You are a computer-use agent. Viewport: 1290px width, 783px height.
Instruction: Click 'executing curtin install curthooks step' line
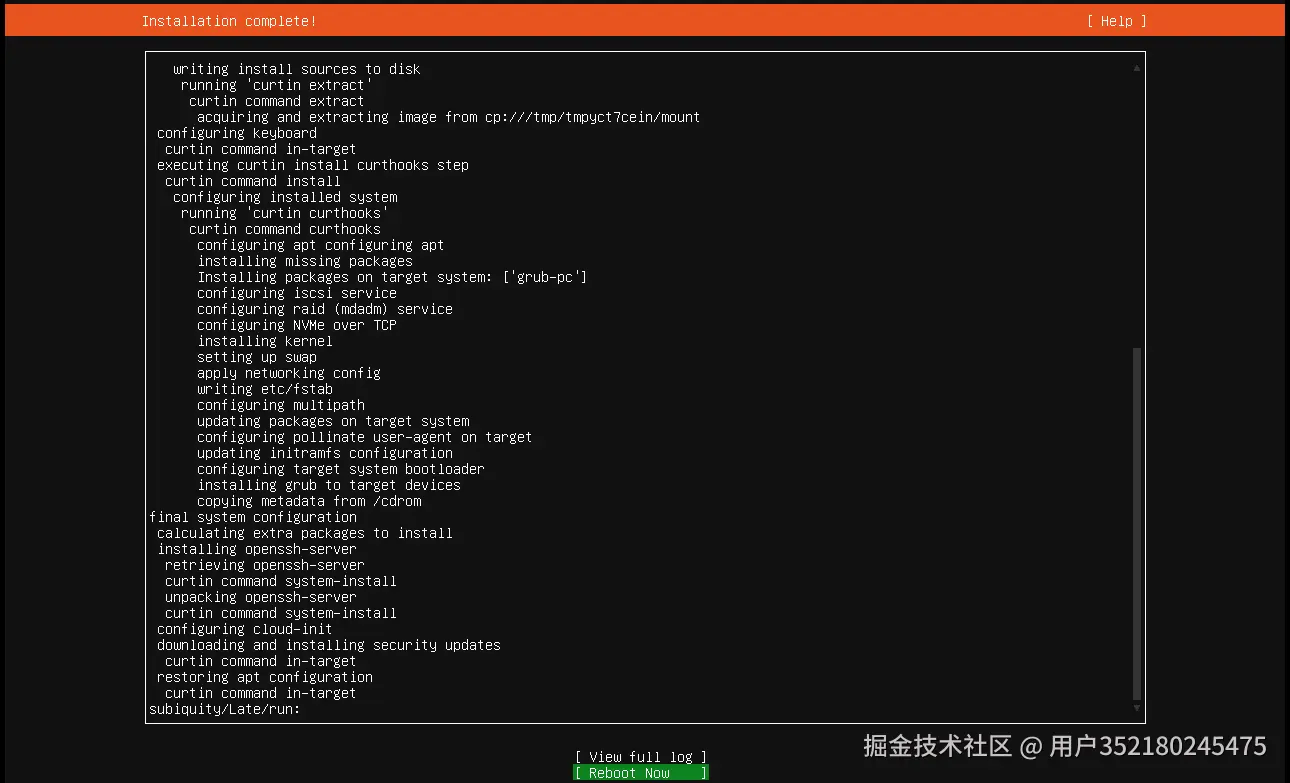(x=313, y=165)
